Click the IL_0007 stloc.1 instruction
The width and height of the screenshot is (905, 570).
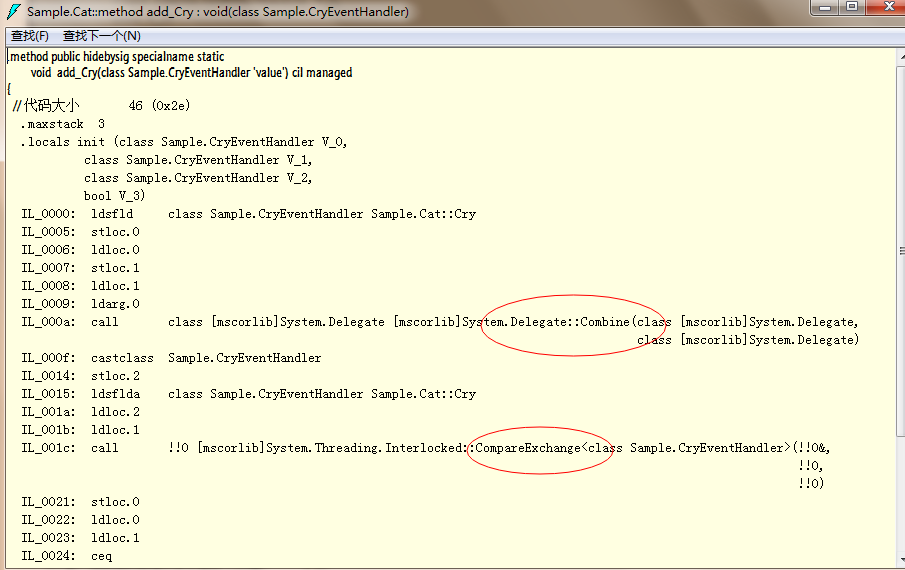(81, 268)
